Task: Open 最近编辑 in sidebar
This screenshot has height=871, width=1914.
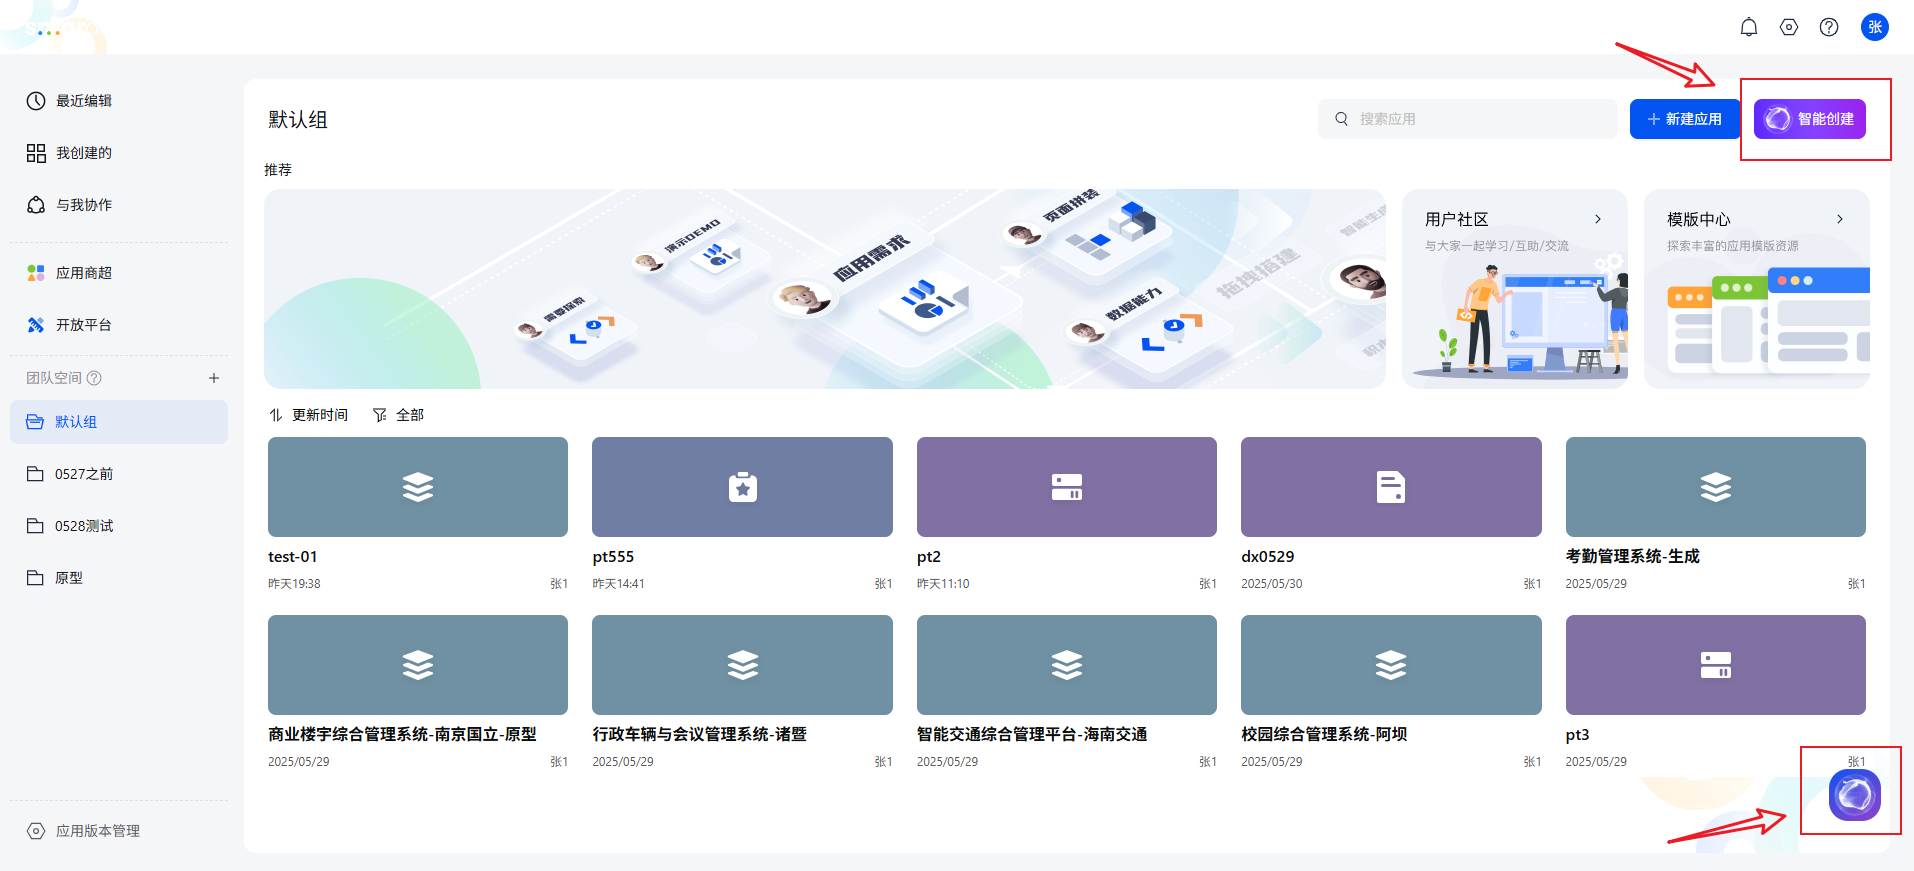Action: tap(119, 101)
